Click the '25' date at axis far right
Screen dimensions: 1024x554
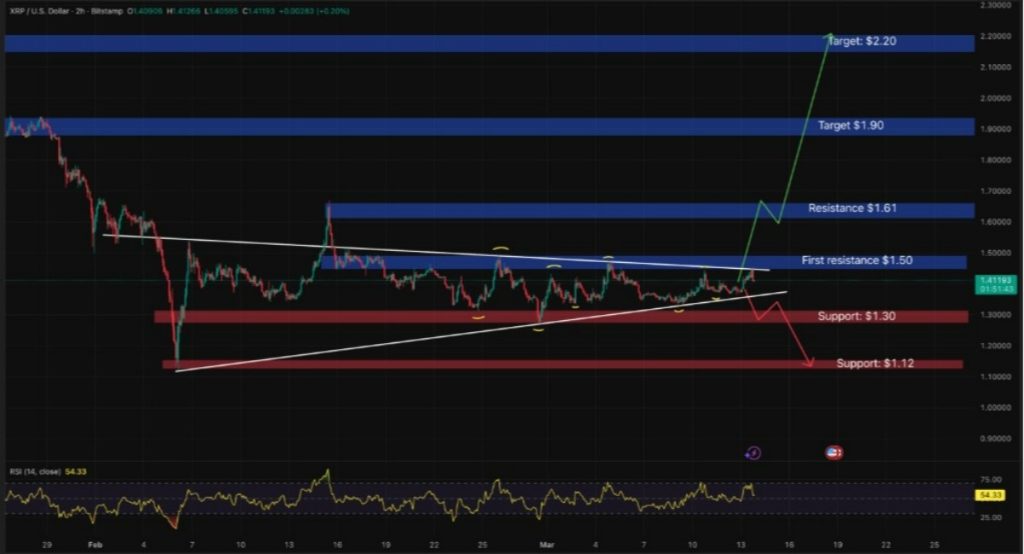[x=935, y=545]
